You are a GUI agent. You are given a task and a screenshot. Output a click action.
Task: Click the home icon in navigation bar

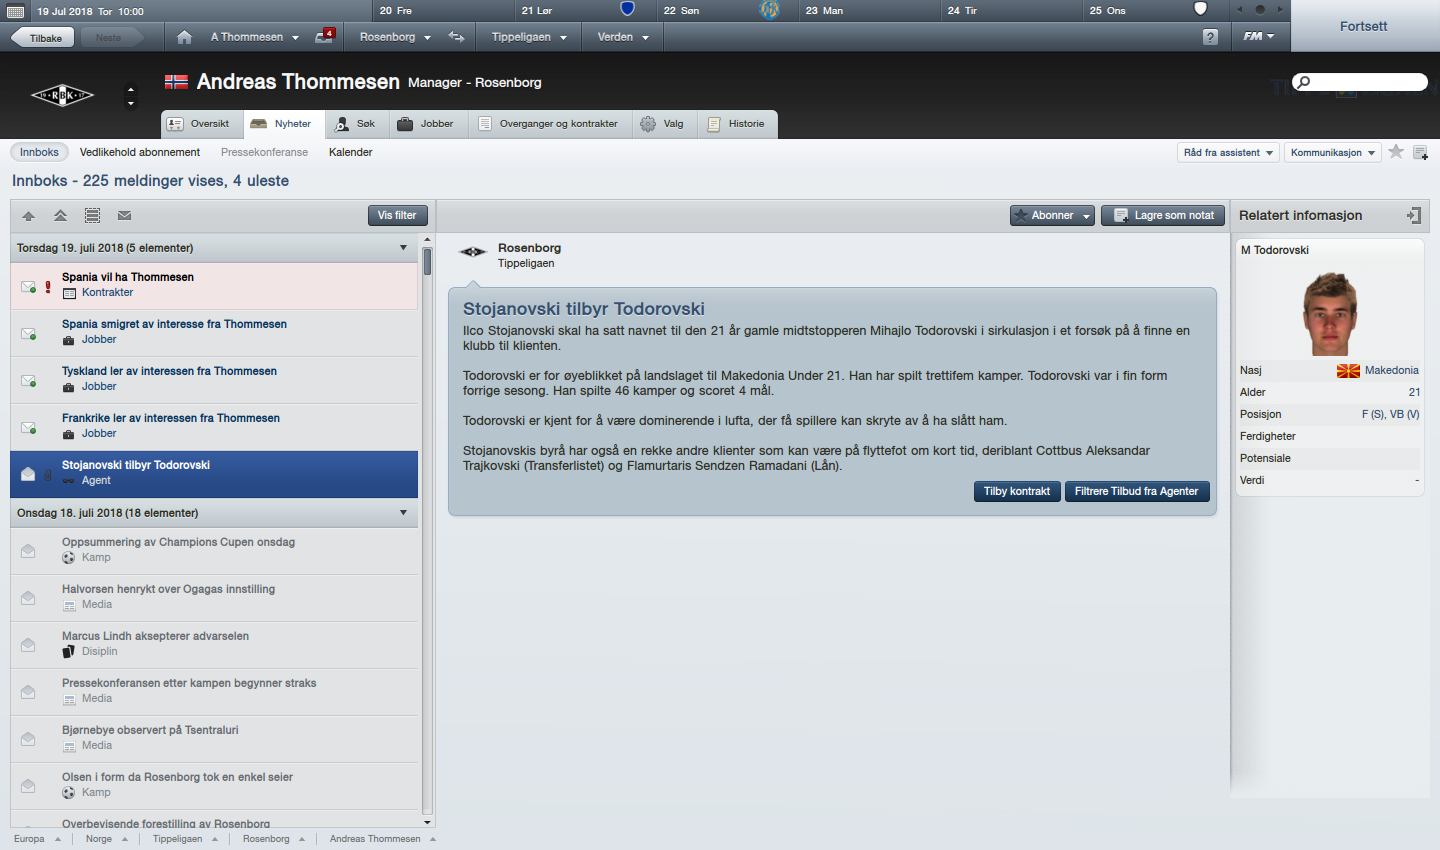point(184,37)
